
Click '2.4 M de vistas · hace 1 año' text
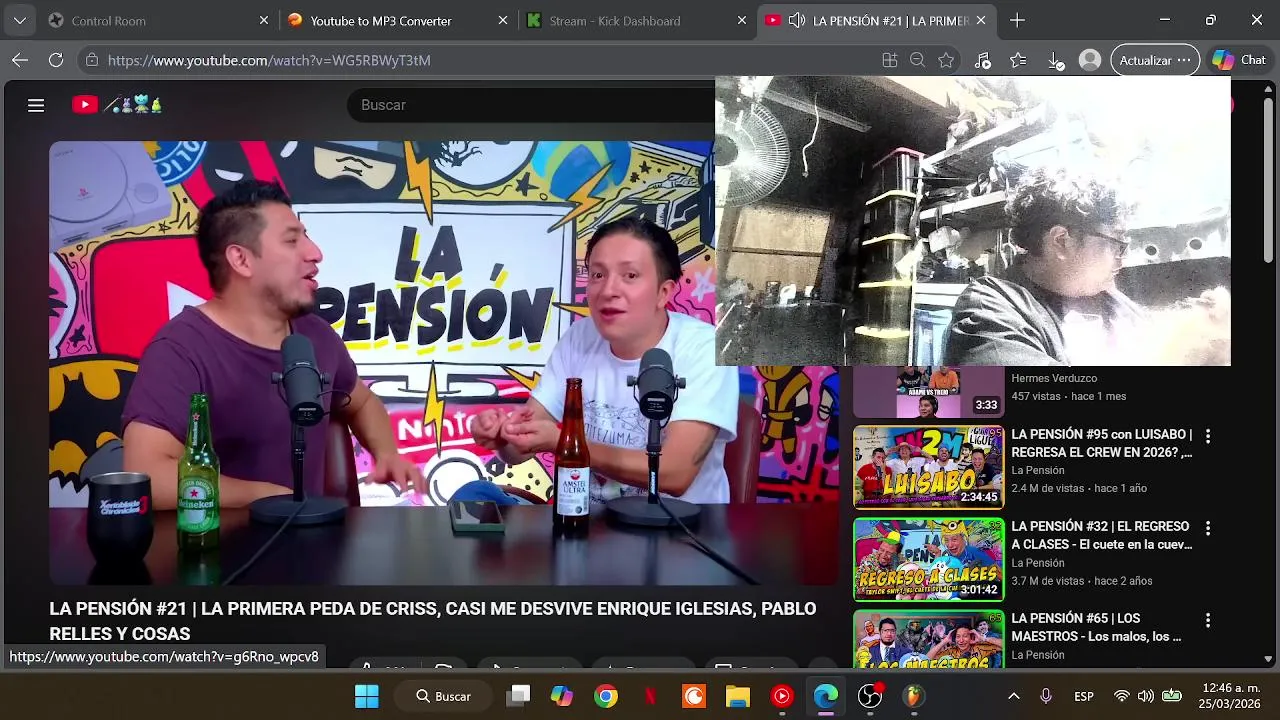pos(1079,488)
